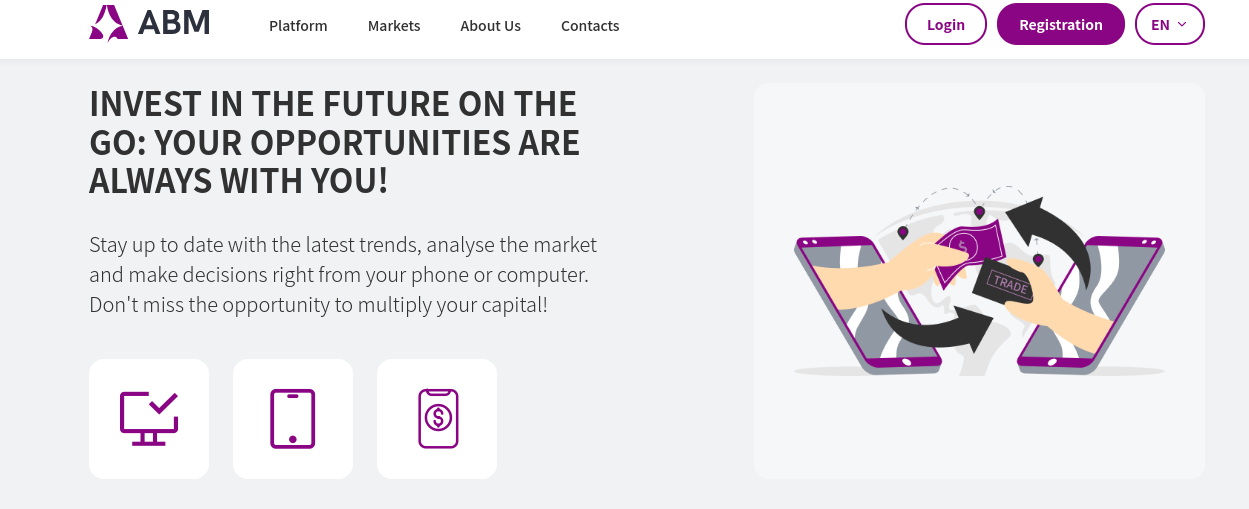Screen dimensions: 1249x509
Task: Click the Invest in the Future headline
Action: [335, 142]
